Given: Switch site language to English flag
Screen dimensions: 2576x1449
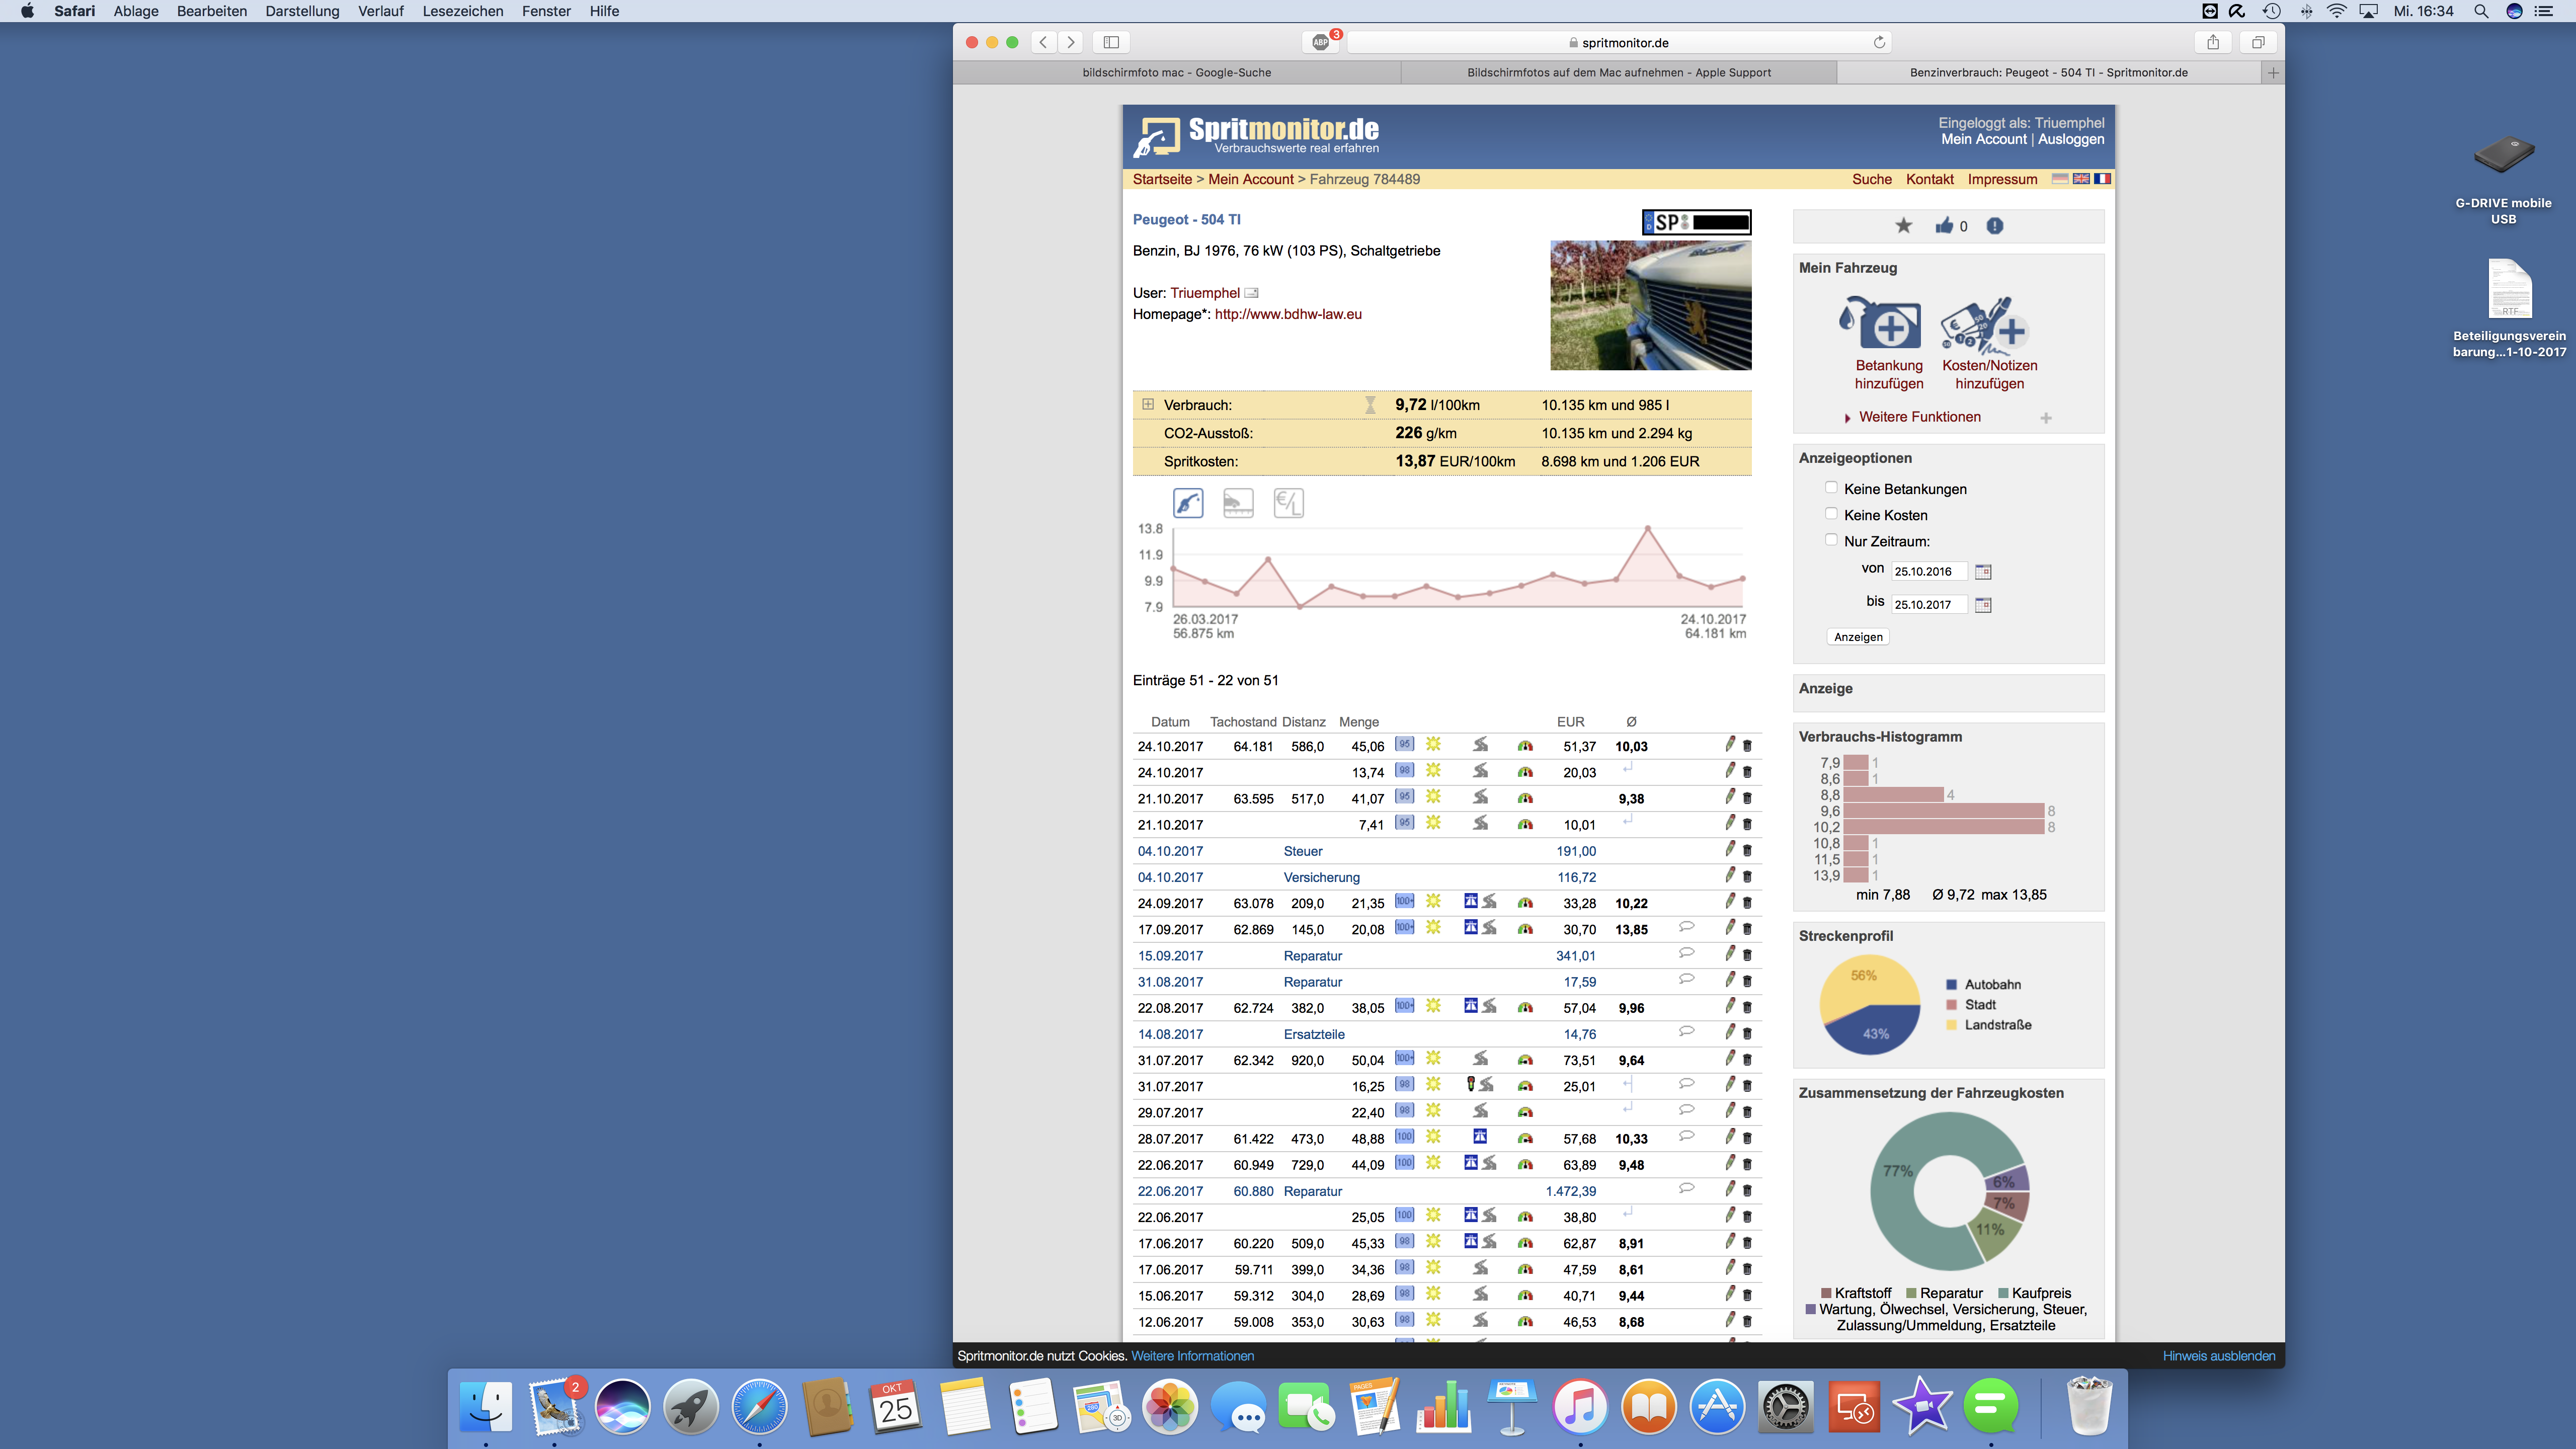Looking at the screenshot, I should coord(2081,179).
